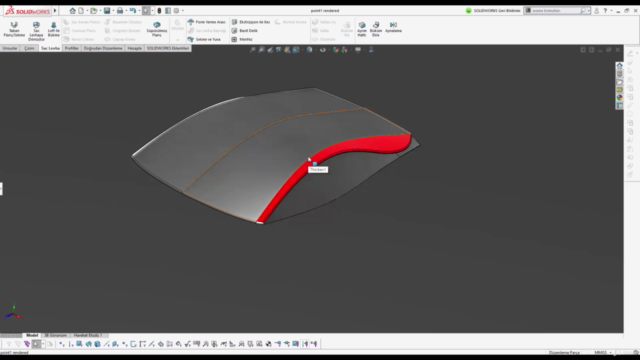
Task: Click the MMGS unit system in status bar
Action: [x=600, y=352]
